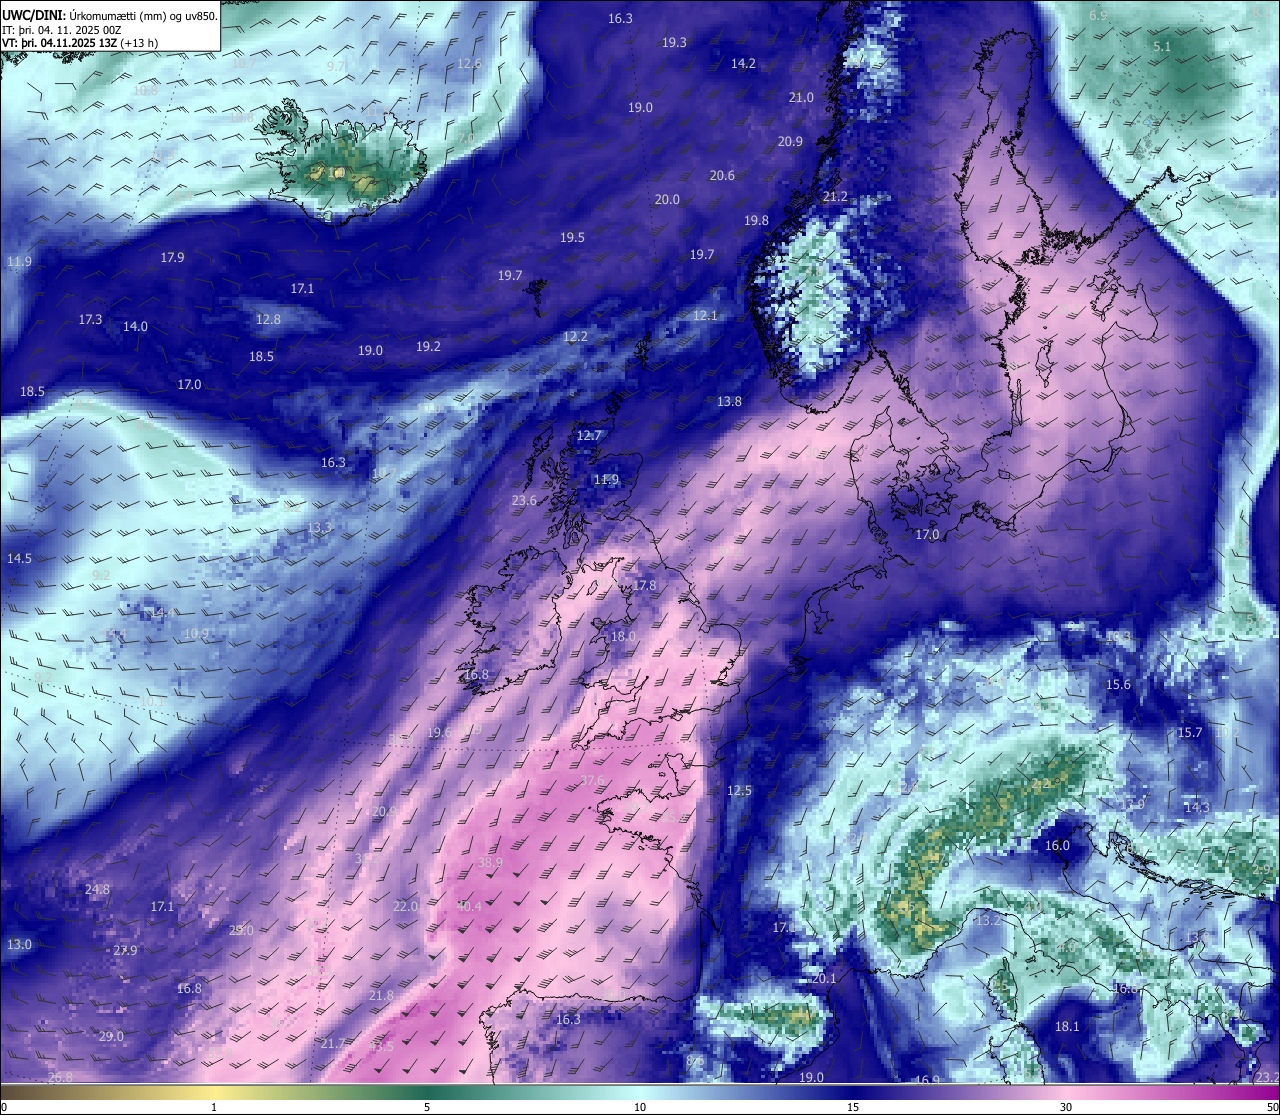Click the map value 19.8
Image resolution: width=1280 pixels, height=1115 pixels.
[756, 220]
